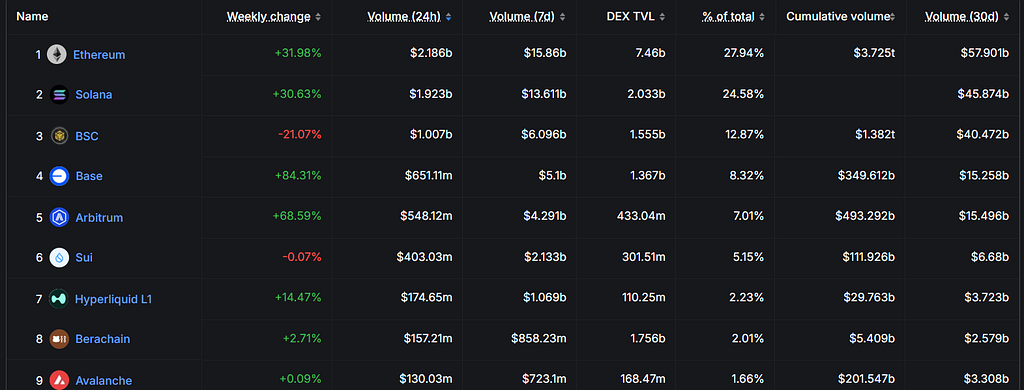Select the $57.901b 30d volume cell
The width and height of the screenshot is (1024, 390).
984,54
